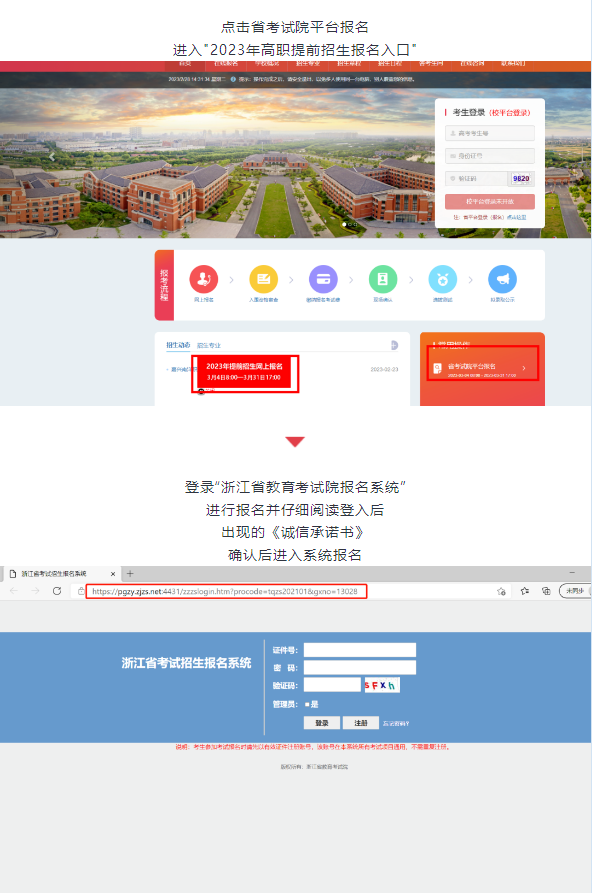Click the 忘记密码 link
The width and height of the screenshot is (592, 893).
tap(396, 723)
